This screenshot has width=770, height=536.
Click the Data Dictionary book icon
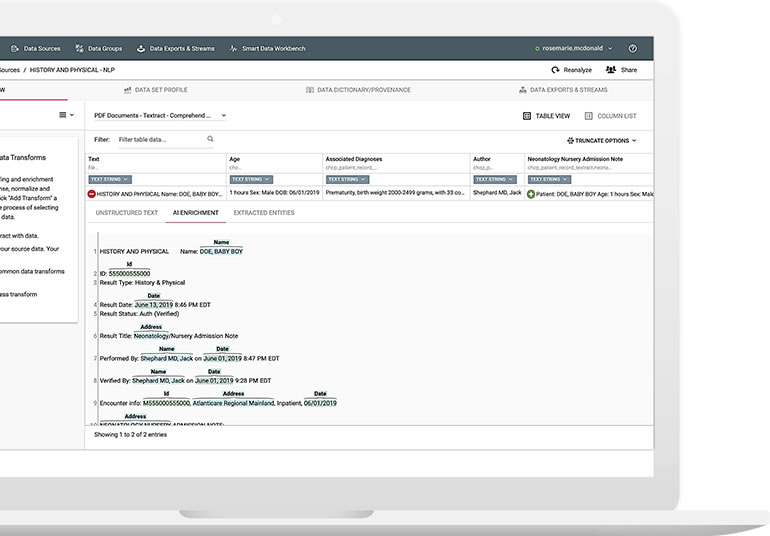(x=310, y=90)
